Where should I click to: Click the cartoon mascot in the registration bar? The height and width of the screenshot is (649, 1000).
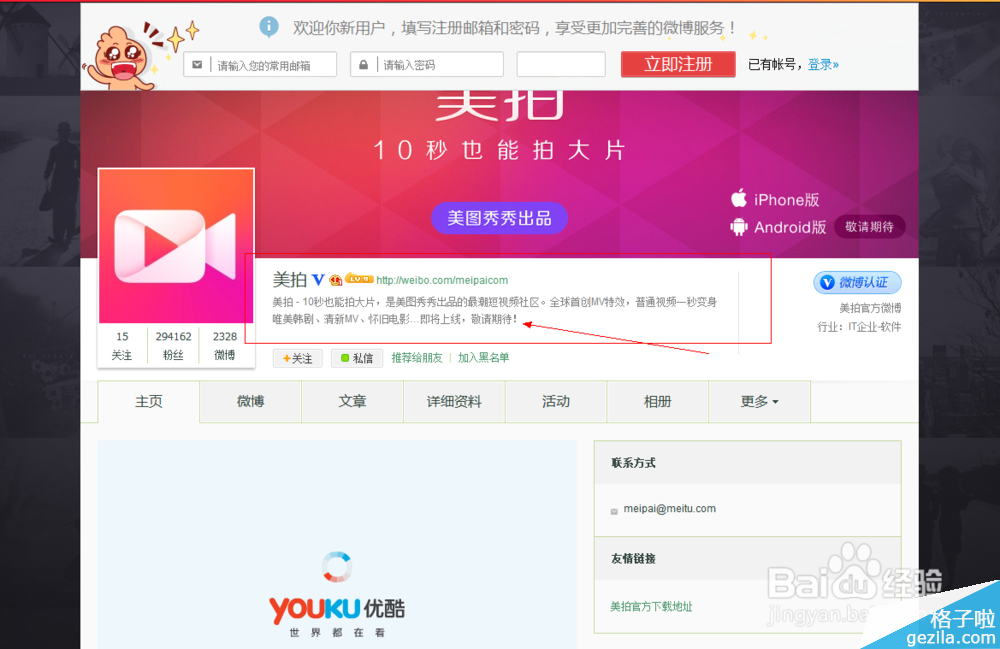tap(121, 57)
